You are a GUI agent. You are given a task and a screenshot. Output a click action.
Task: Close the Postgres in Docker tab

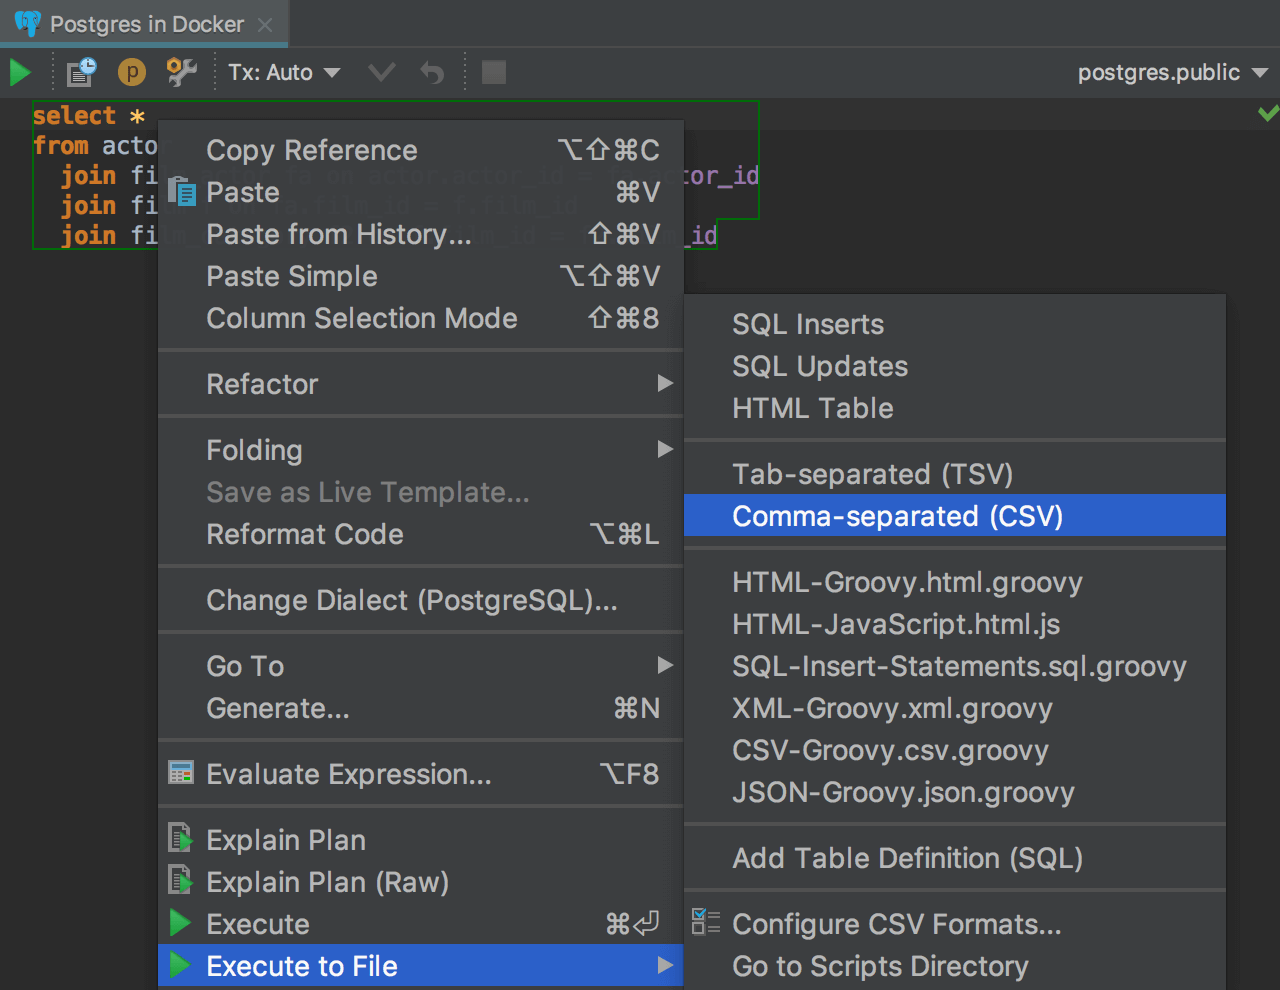tap(265, 25)
